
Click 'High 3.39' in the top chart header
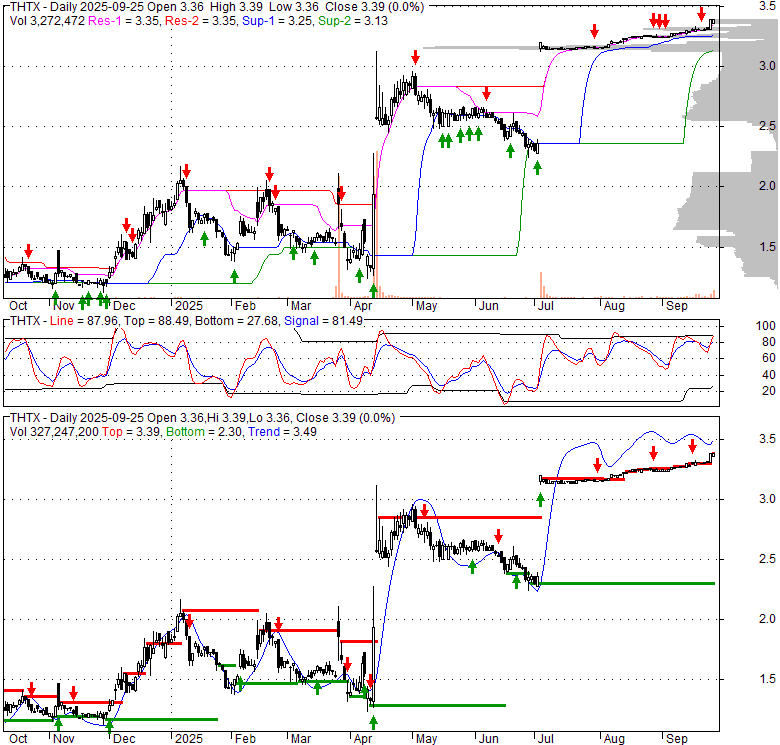coord(237,7)
